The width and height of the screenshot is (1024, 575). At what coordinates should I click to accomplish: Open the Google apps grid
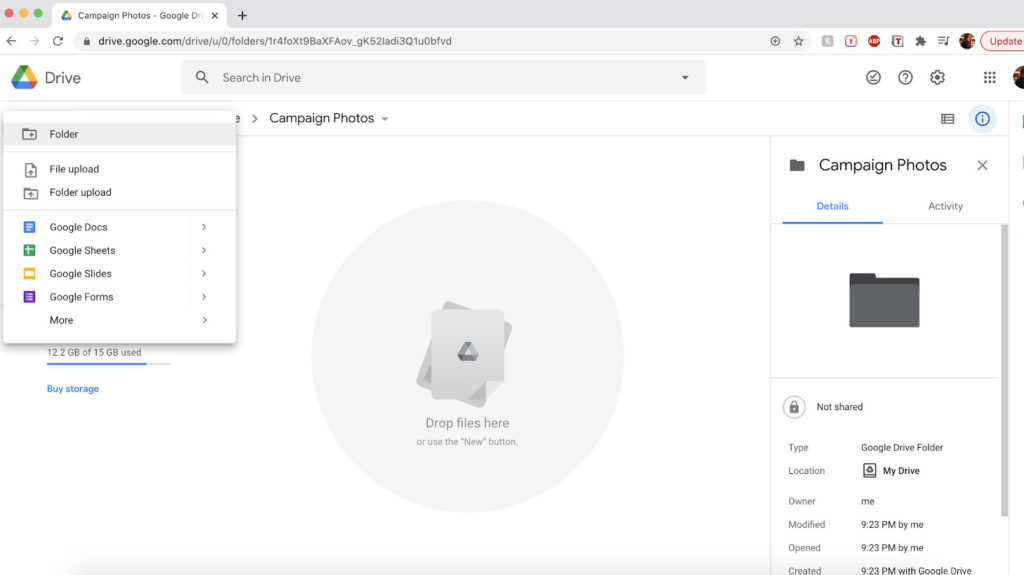(x=989, y=77)
